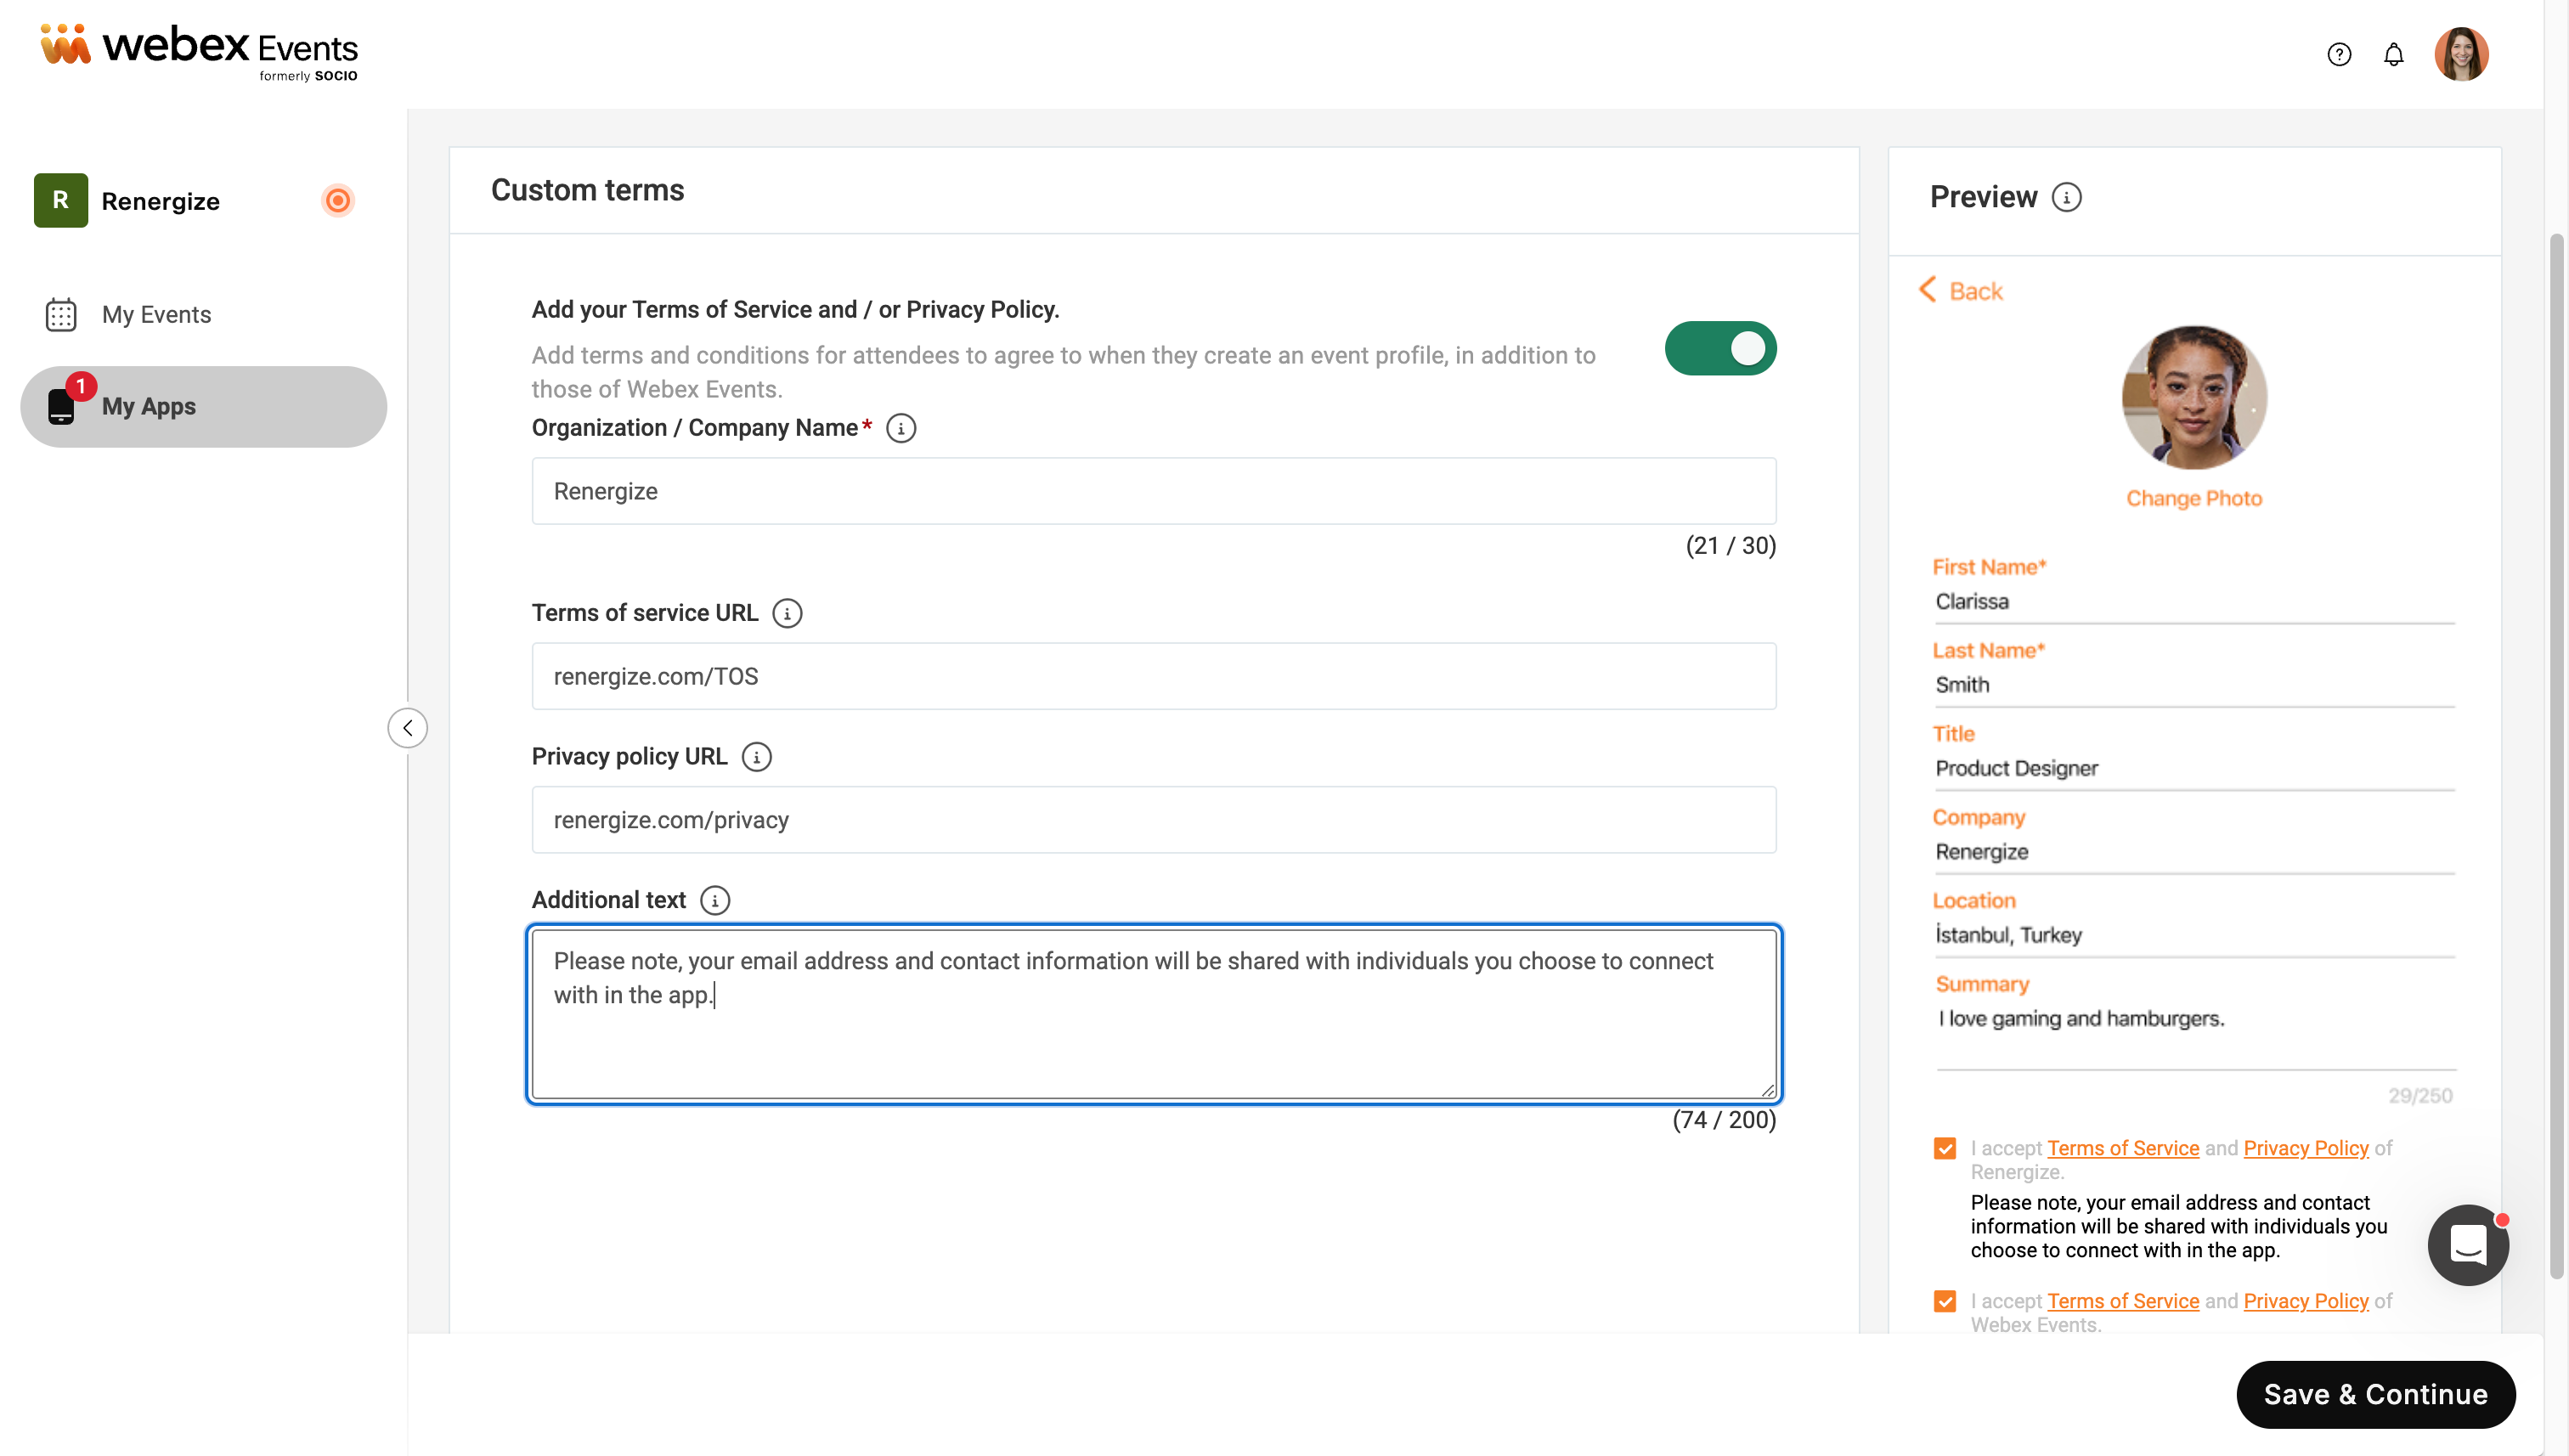
Task: Open Renergize Privacy Policy link
Action: 2305,1148
